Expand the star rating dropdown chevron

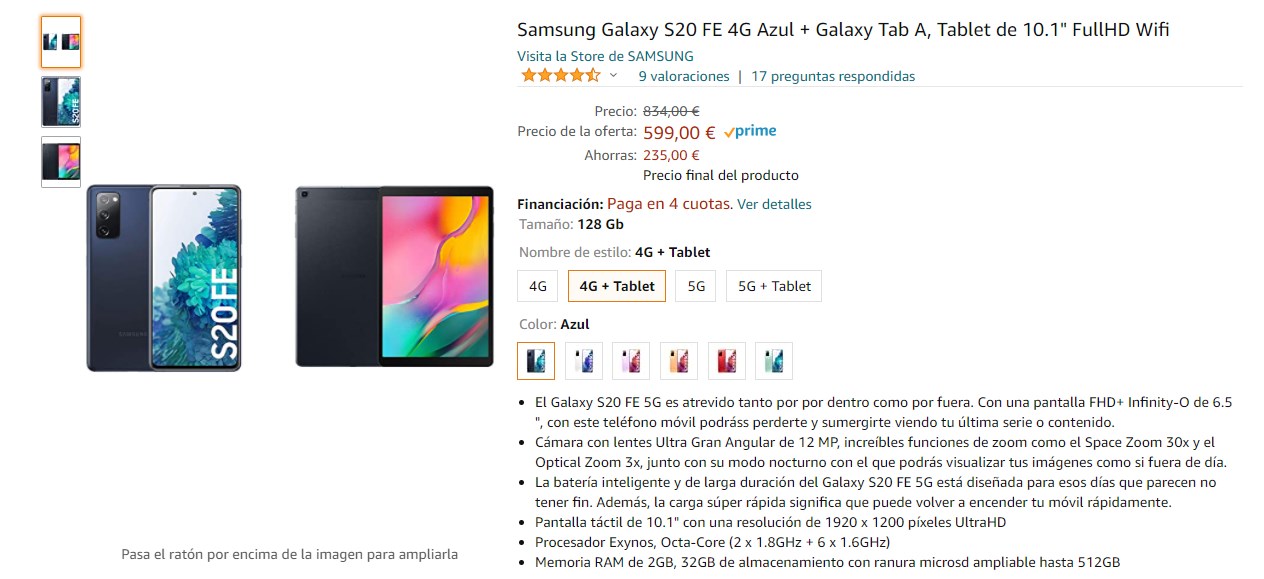click(614, 76)
